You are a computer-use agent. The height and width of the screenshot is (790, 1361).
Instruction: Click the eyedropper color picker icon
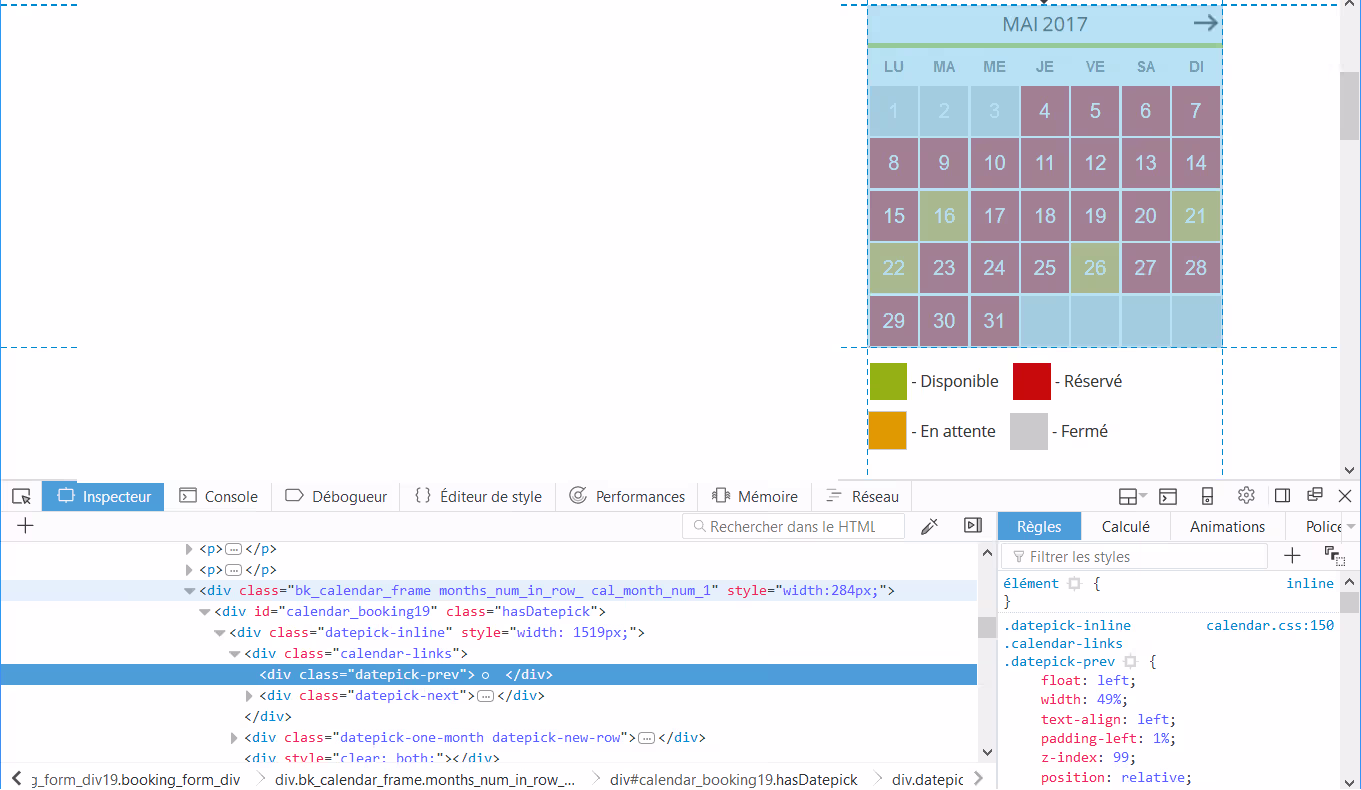[929, 526]
